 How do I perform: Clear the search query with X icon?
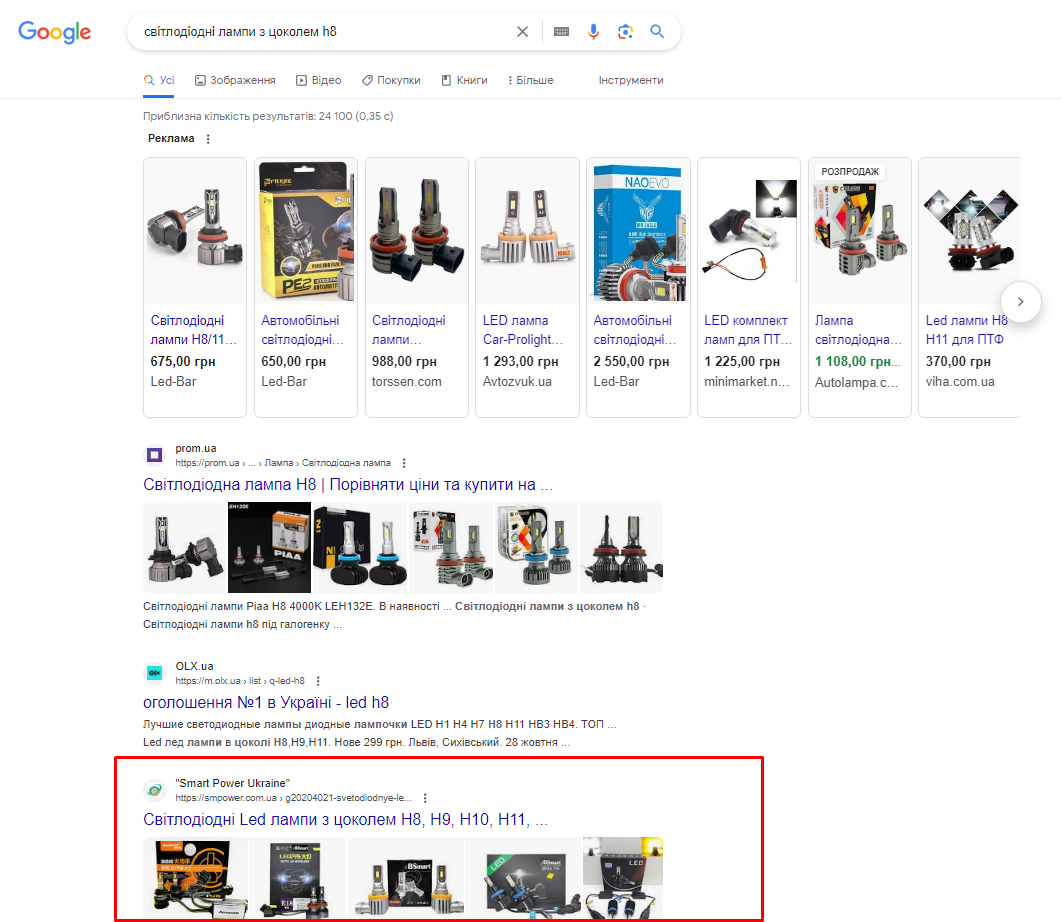point(522,31)
